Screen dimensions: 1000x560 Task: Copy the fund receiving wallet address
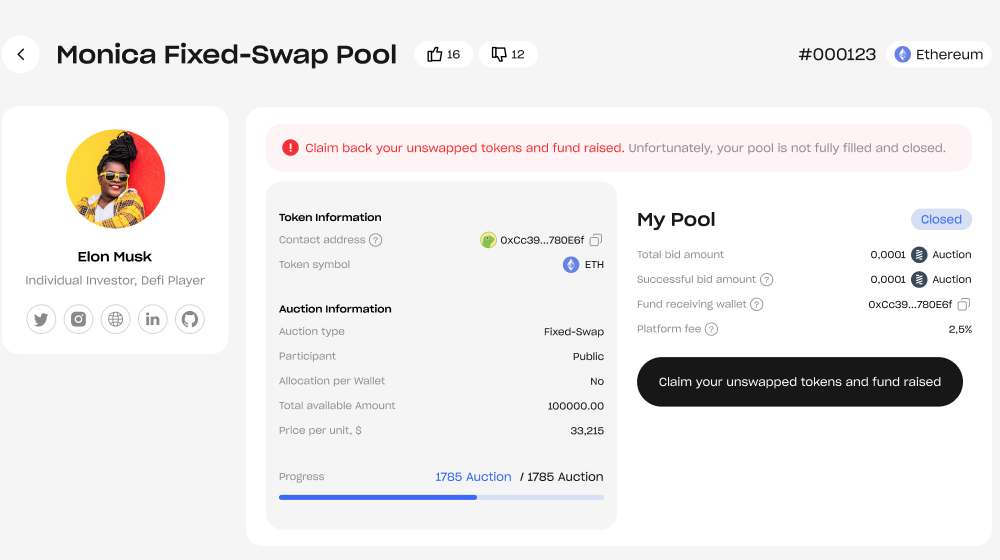coord(964,304)
